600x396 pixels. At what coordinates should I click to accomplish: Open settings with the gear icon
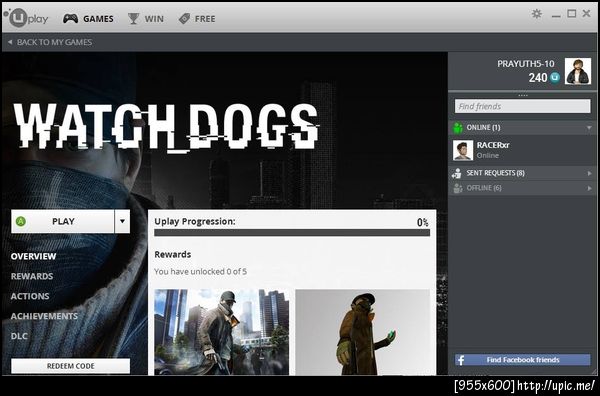pos(537,14)
